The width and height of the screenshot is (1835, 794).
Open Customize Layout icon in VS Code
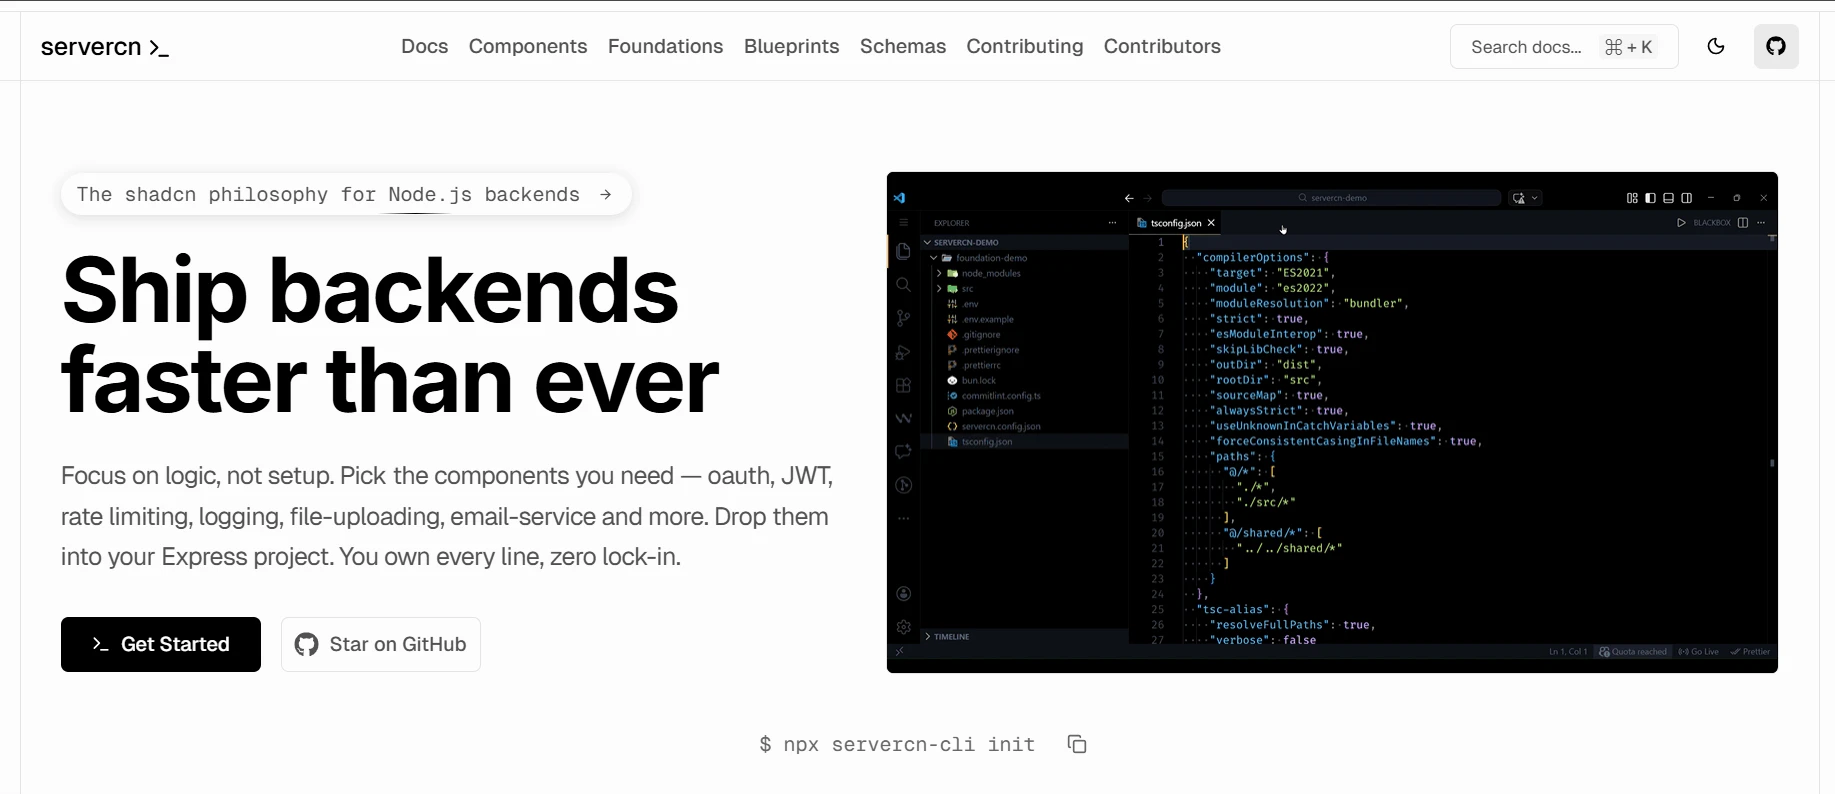[1632, 198]
